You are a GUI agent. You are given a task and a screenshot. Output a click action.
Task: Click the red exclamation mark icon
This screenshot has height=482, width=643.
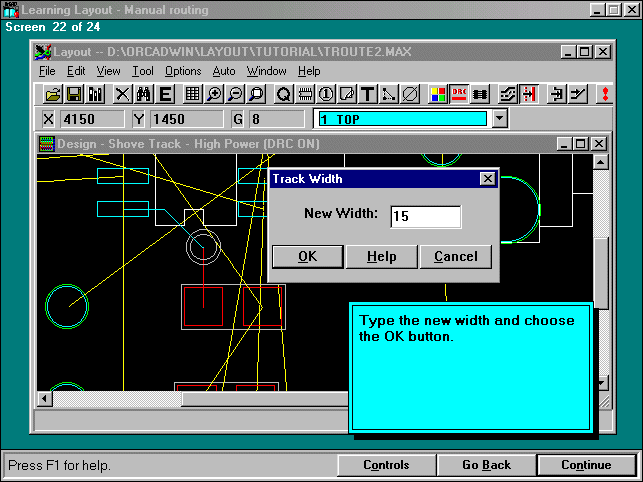pos(603,94)
